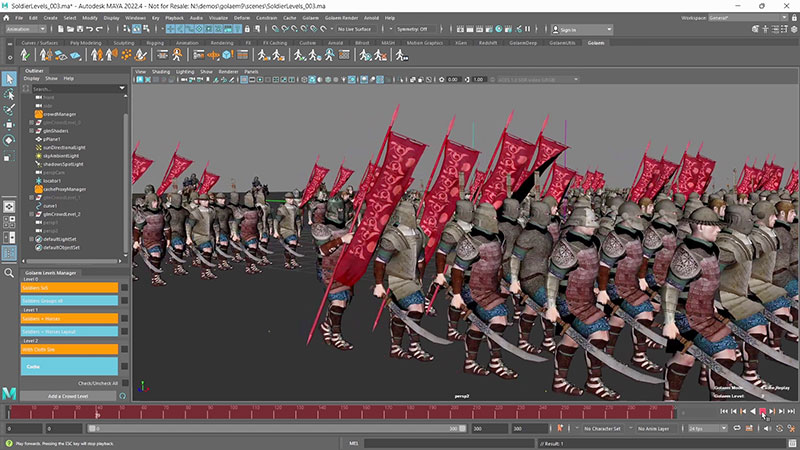Screen dimensions: 800x450
Task: Click the search magnifier icon in left toolbox
Action: pos(10,272)
